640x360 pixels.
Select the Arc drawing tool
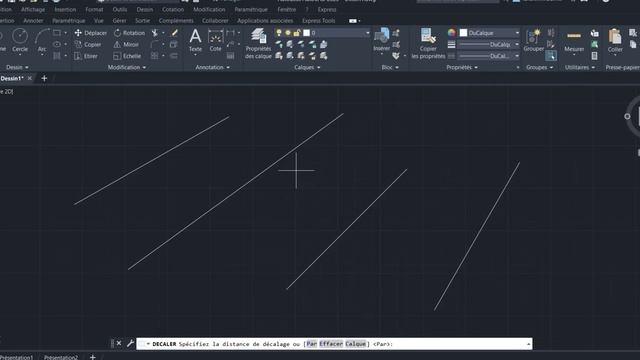[x=42, y=40]
